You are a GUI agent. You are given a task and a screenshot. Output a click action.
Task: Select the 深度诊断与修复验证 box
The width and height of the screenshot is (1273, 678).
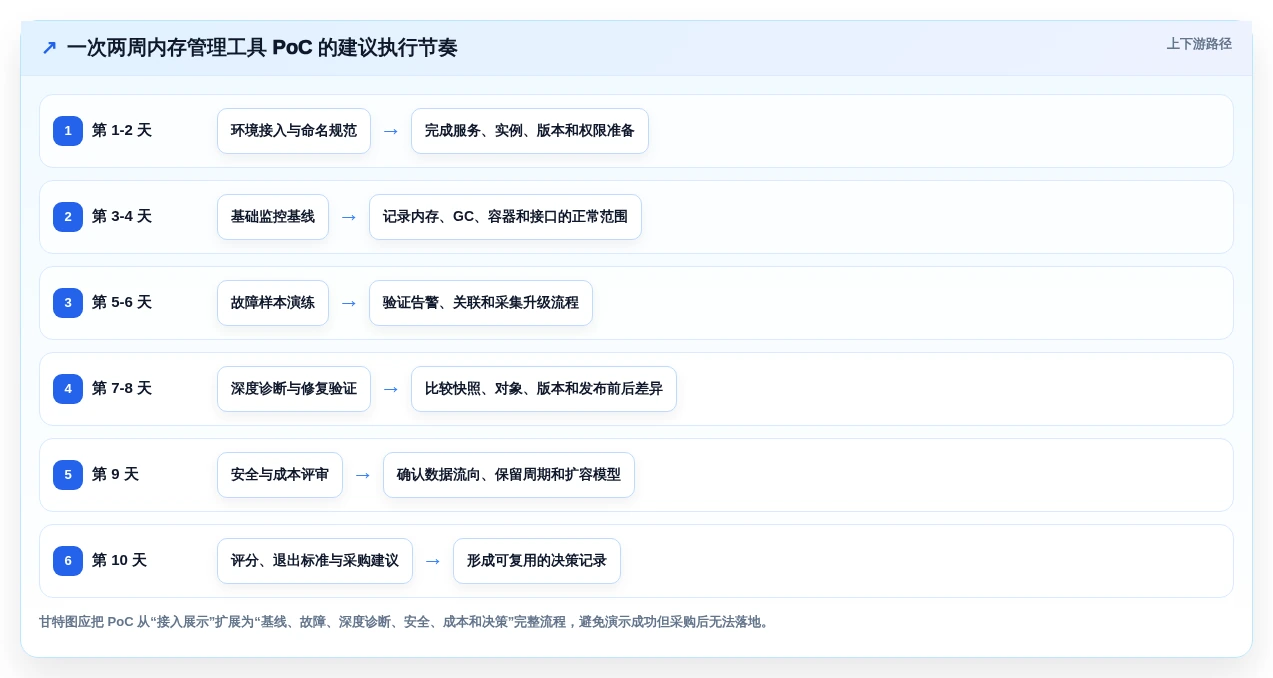[294, 389]
